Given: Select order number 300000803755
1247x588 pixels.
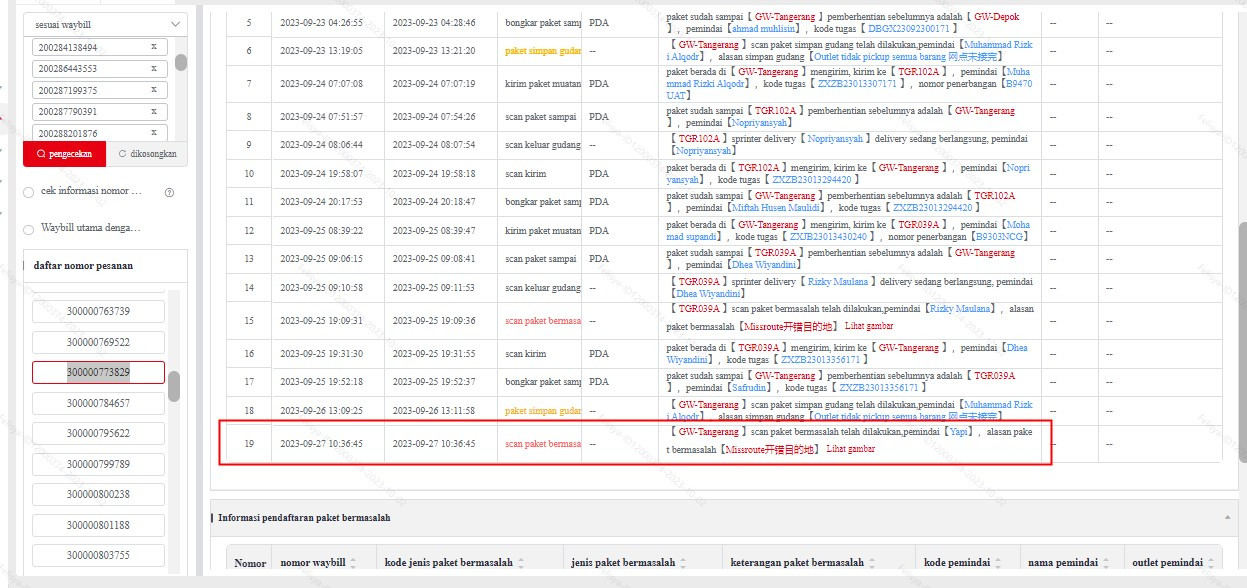Looking at the screenshot, I should [98, 555].
